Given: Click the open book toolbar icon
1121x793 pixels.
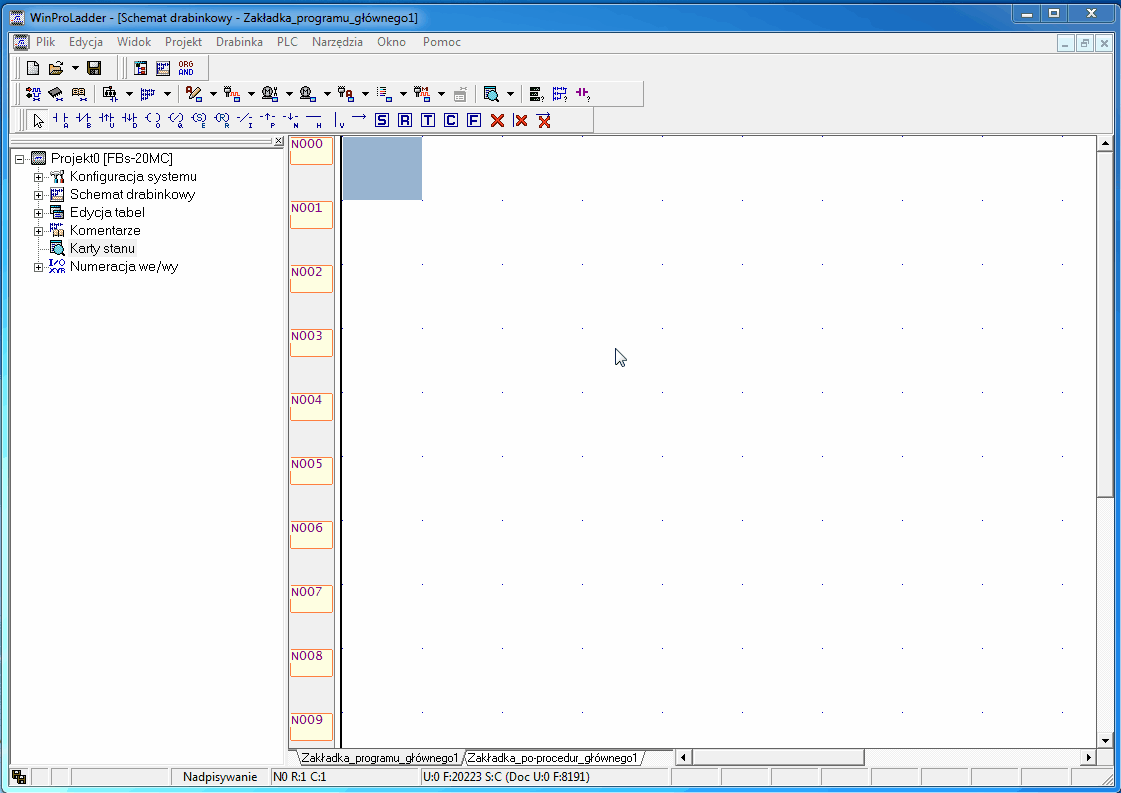Looking at the screenshot, I should tap(79, 94).
